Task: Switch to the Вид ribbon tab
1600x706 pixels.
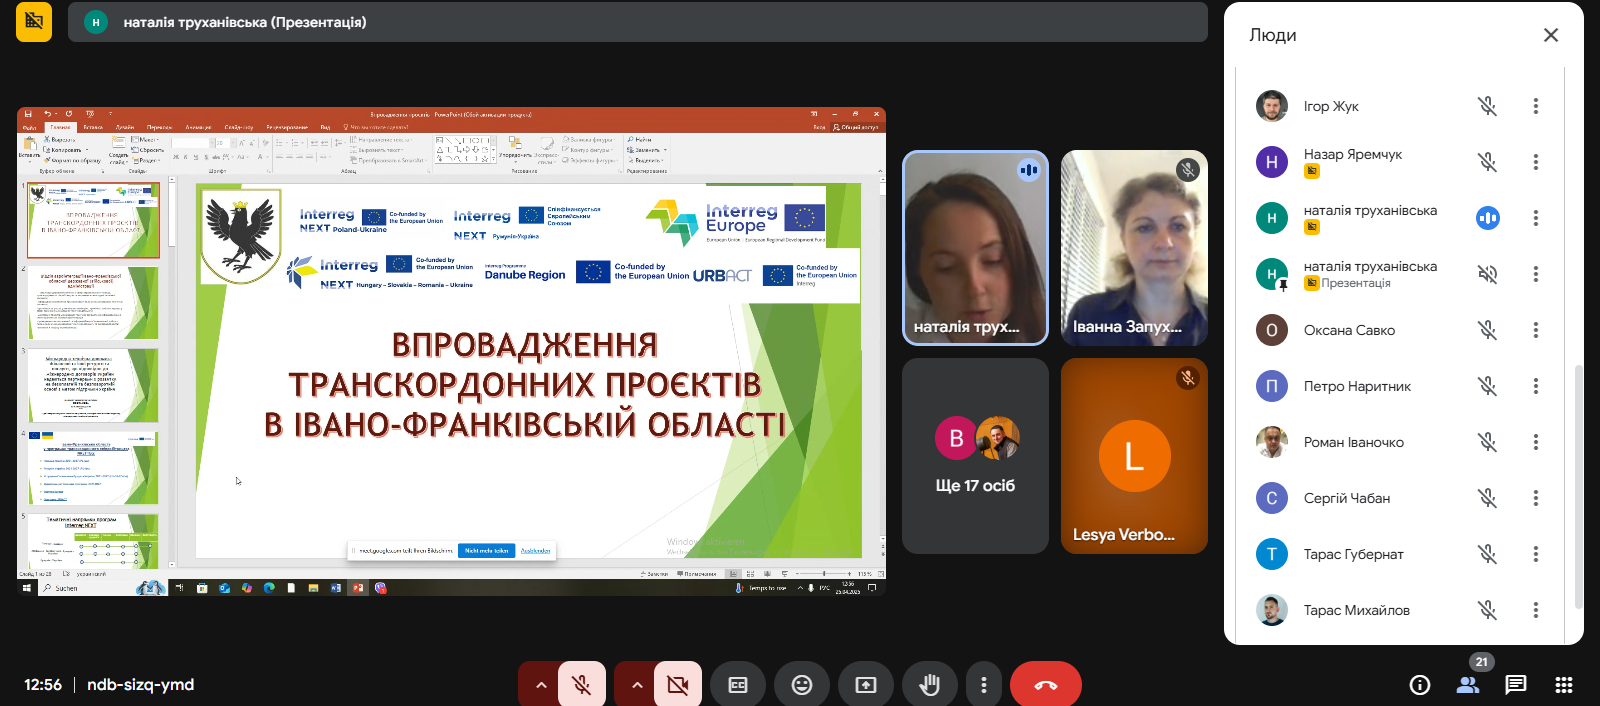Action: click(325, 127)
